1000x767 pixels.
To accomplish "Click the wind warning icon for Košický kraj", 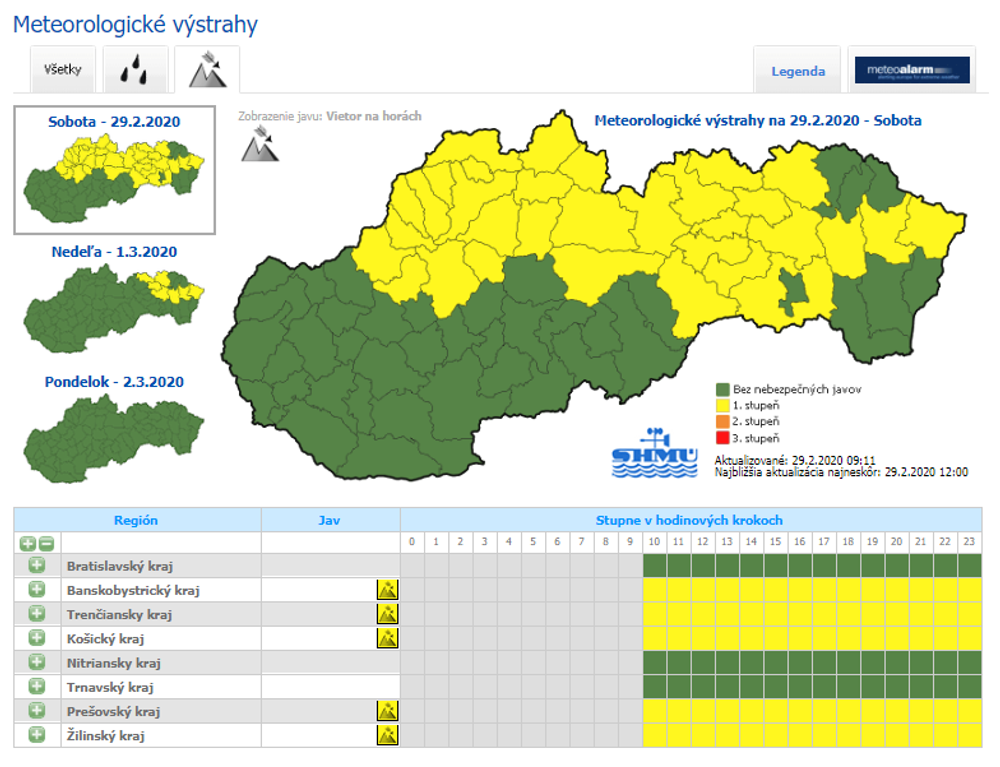I will click(x=387, y=638).
